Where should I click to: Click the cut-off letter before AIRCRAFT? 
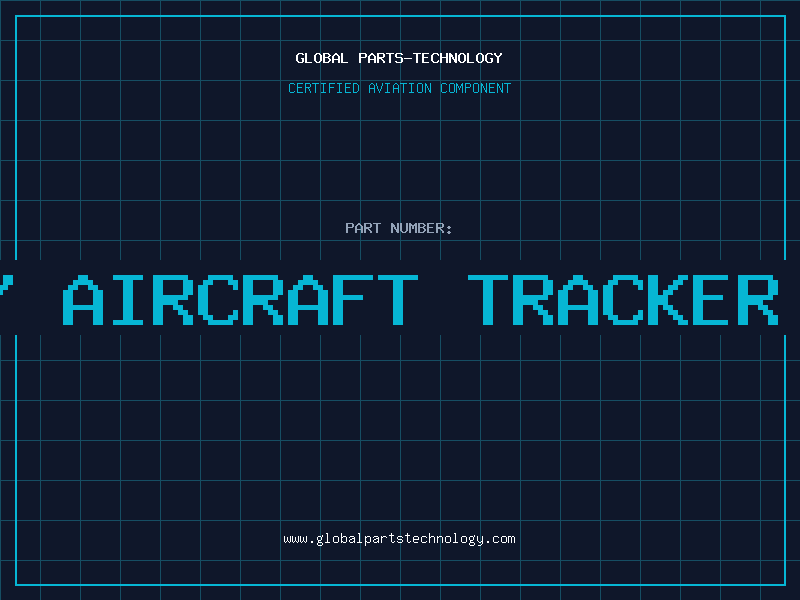tap(6, 286)
